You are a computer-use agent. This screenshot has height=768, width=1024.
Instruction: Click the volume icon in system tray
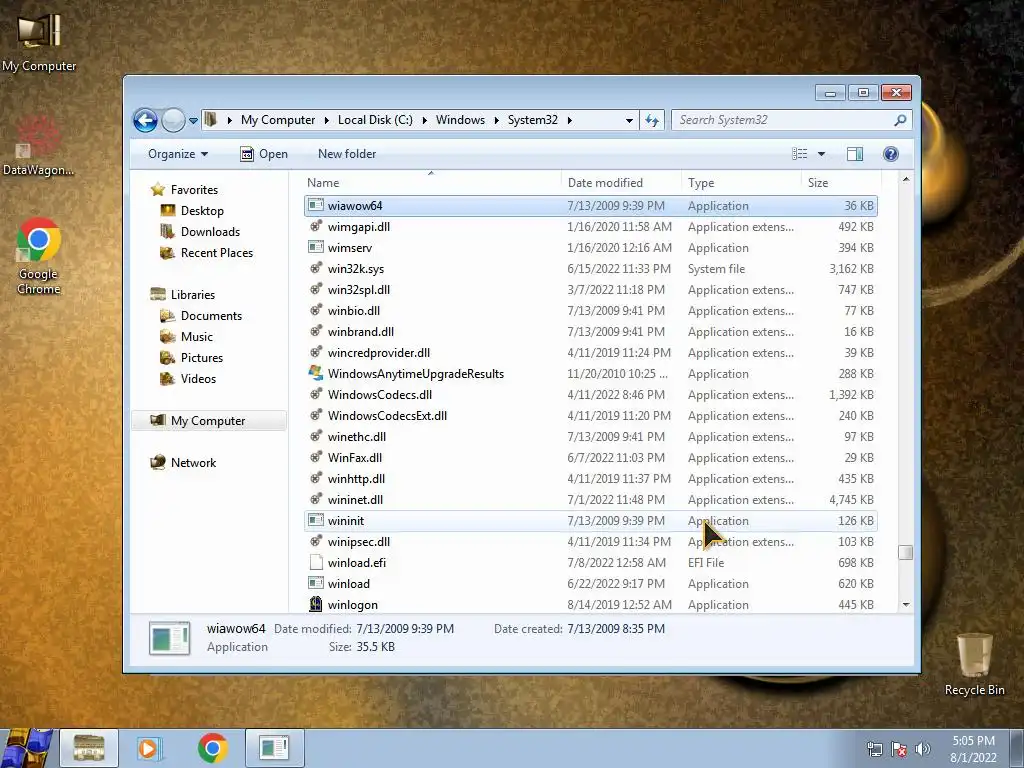tap(923, 749)
